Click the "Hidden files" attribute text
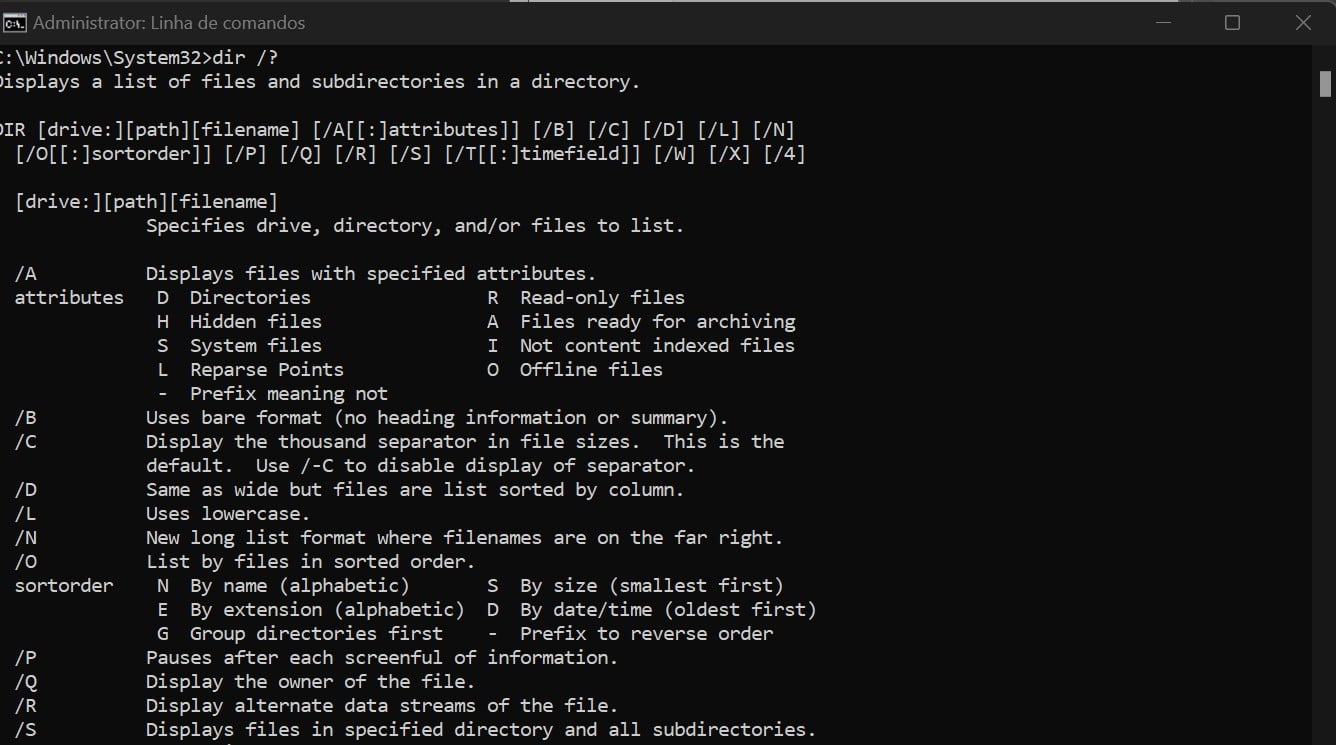 click(256, 321)
